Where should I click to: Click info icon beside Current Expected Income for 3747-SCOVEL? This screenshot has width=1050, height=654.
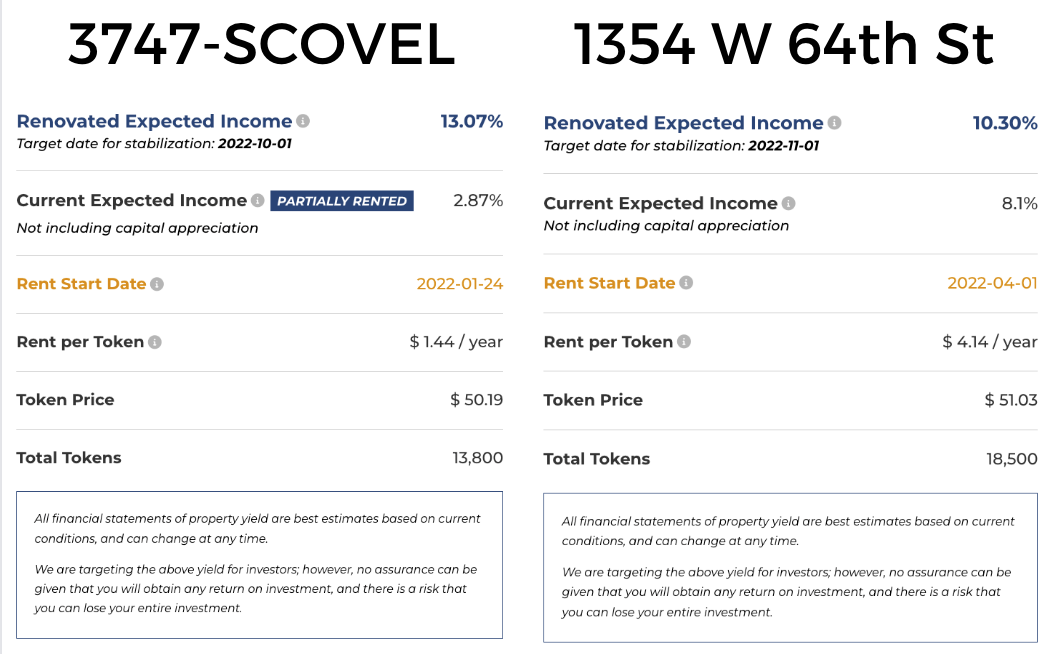(x=257, y=200)
